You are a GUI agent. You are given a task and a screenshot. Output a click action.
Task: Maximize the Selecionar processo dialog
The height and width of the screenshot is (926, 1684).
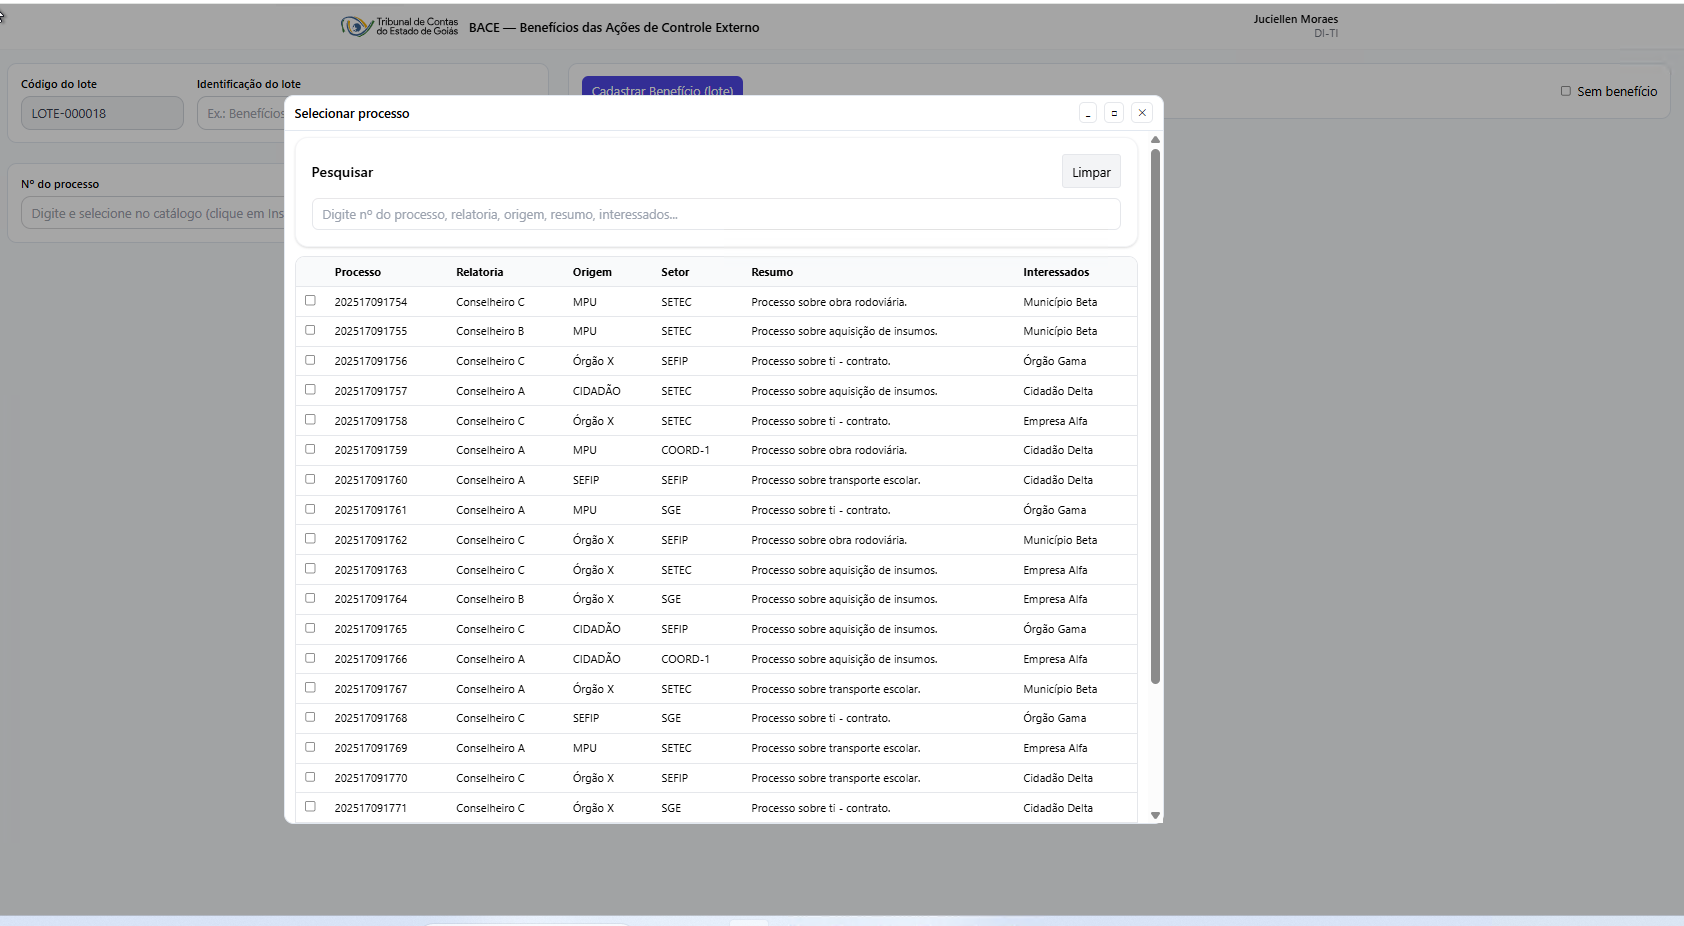(x=1114, y=113)
